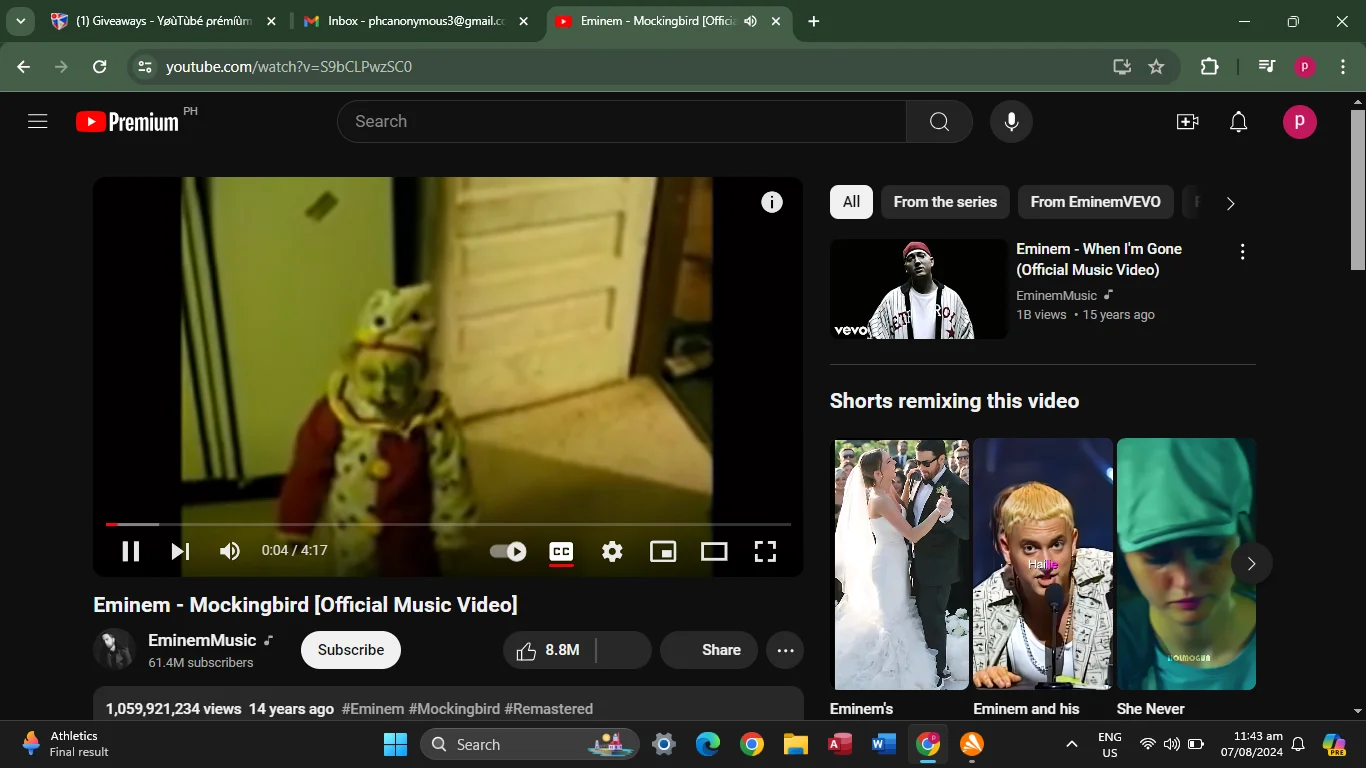
Task: Open YouTube notifications bell
Action: [1238, 122]
